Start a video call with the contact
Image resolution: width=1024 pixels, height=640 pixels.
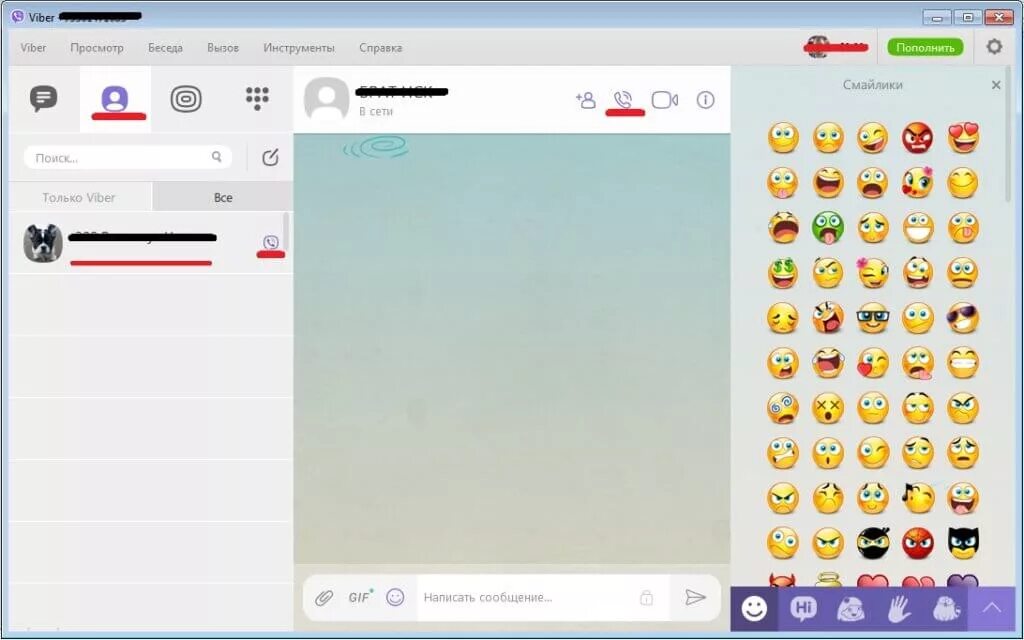665,100
